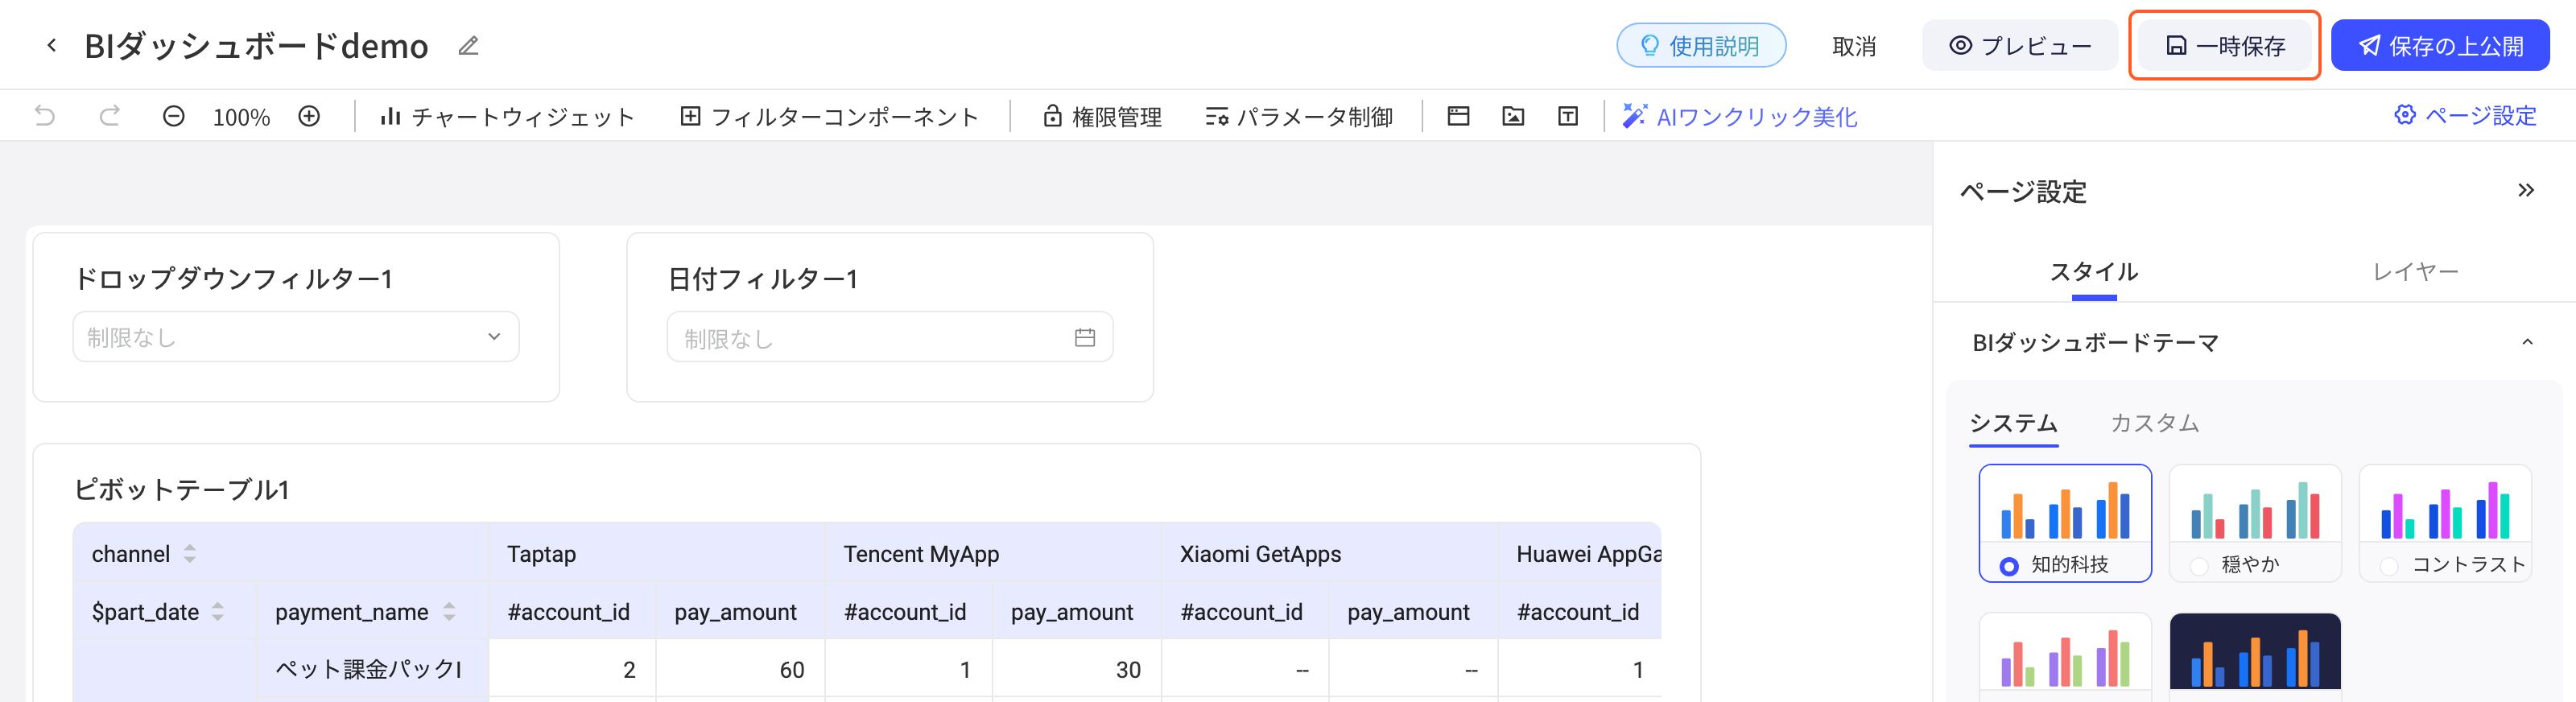Select the コントラスト theme radio button
Image resolution: width=2576 pixels, height=702 pixels.
pyautogui.click(x=2389, y=566)
